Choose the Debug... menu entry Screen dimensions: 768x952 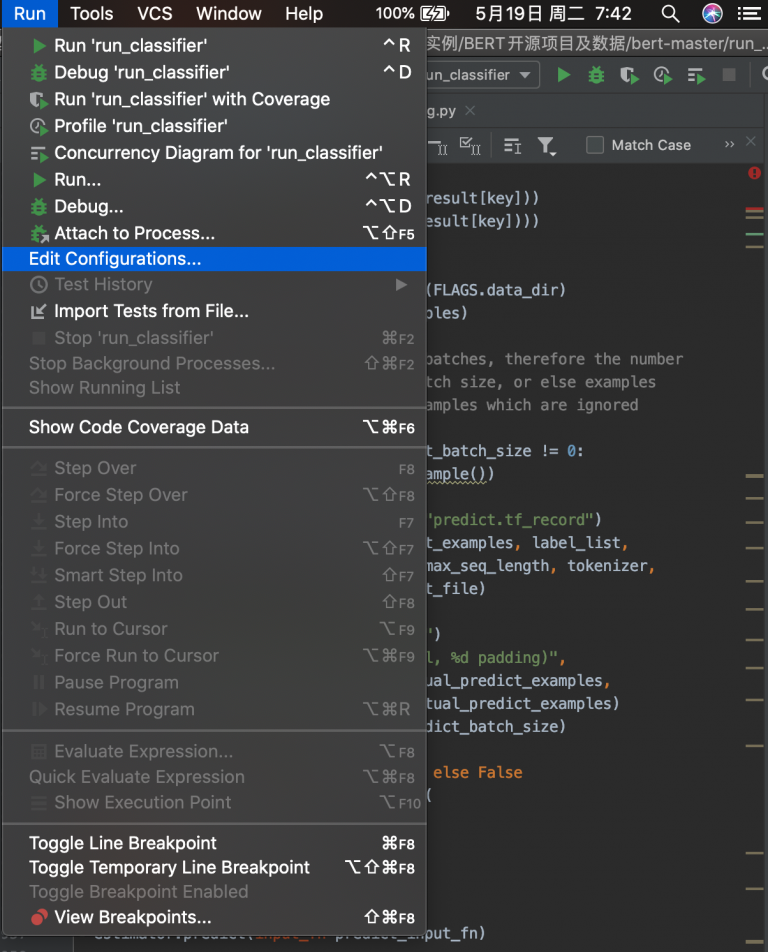(214, 206)
